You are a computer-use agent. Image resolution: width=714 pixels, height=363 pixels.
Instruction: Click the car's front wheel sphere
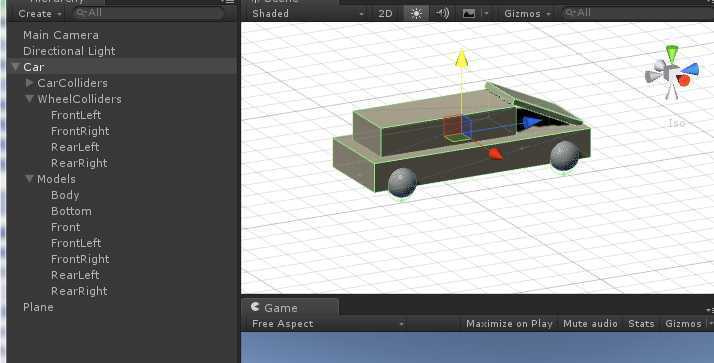click(565, 155)
